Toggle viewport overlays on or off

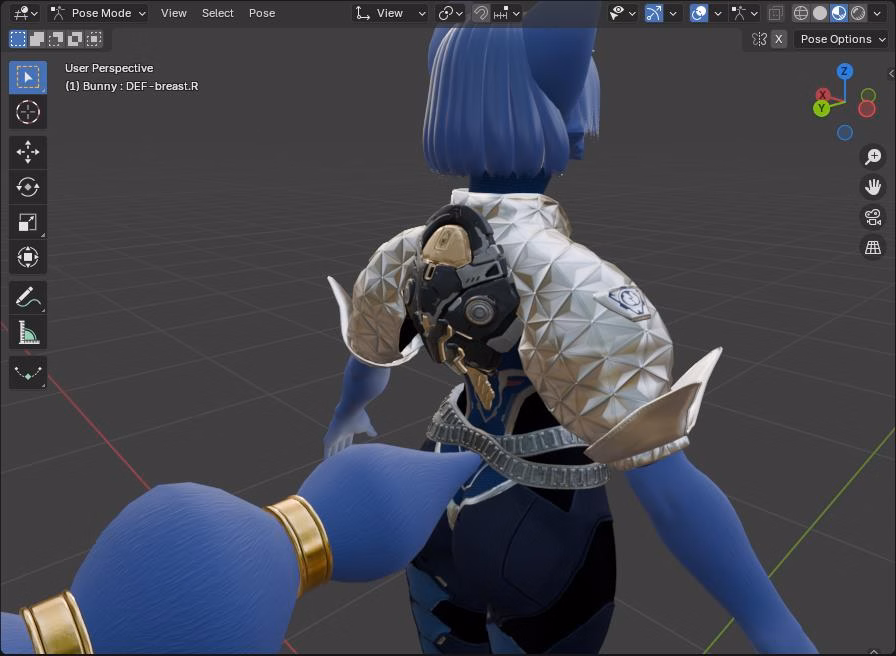point(698,13)
